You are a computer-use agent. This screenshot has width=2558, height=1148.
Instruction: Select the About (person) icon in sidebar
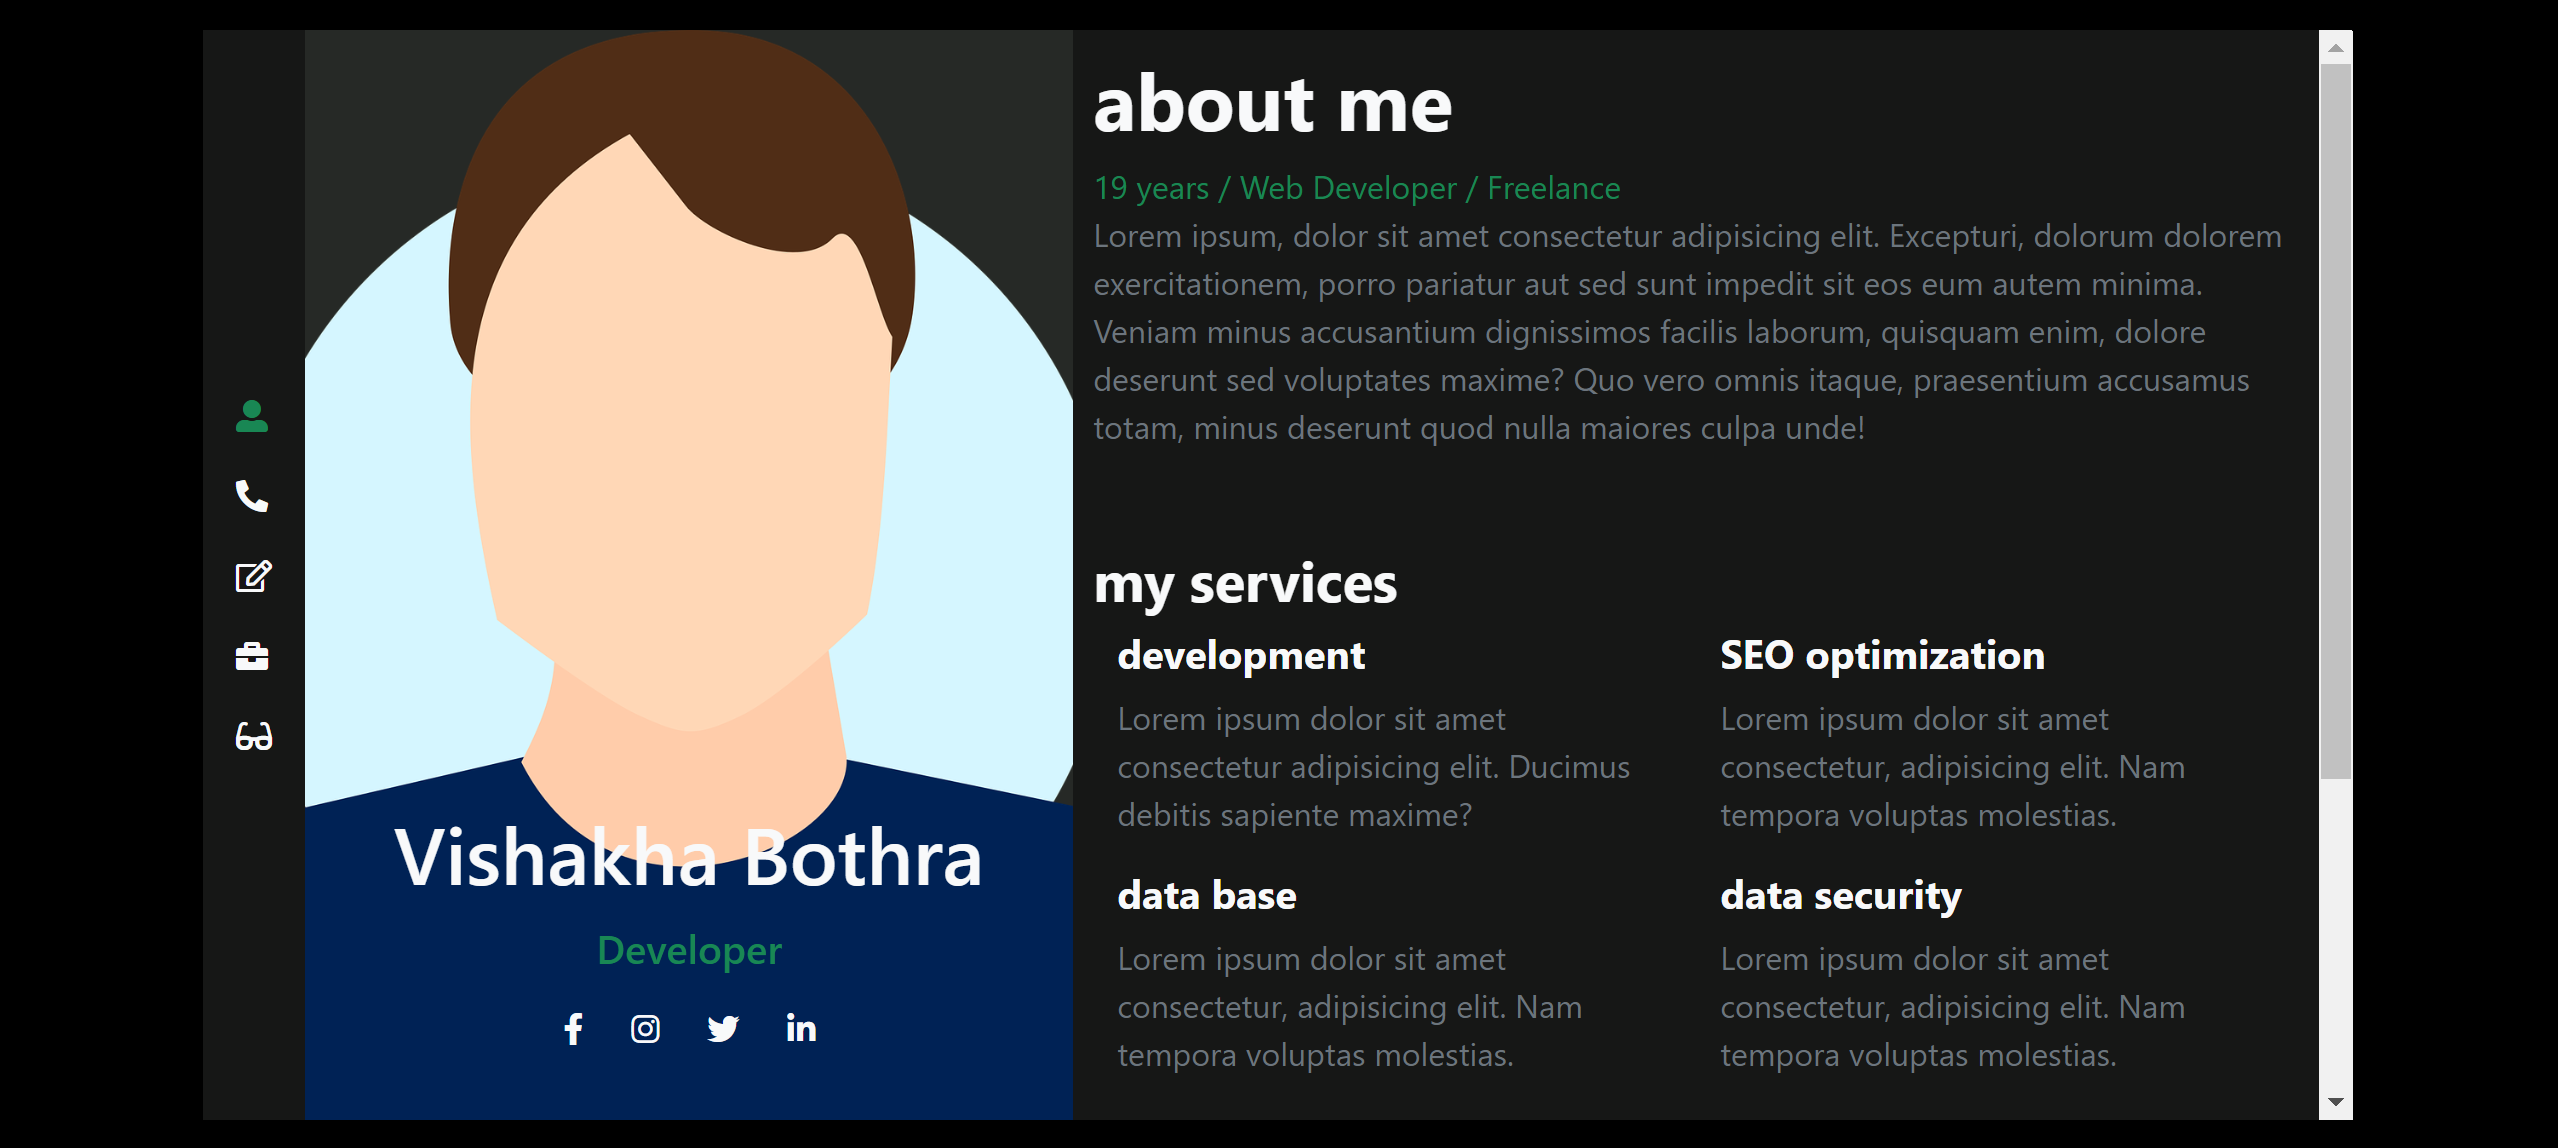pos(252,417)
